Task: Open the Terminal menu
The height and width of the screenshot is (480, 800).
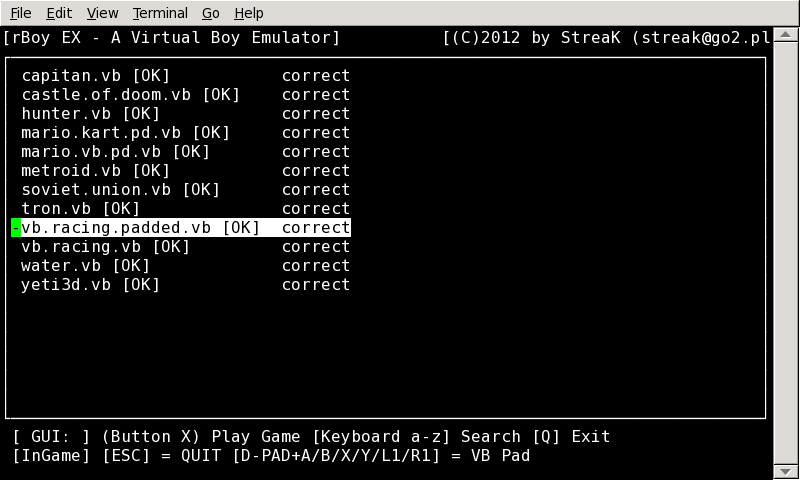Action: (x=160, y=13)
